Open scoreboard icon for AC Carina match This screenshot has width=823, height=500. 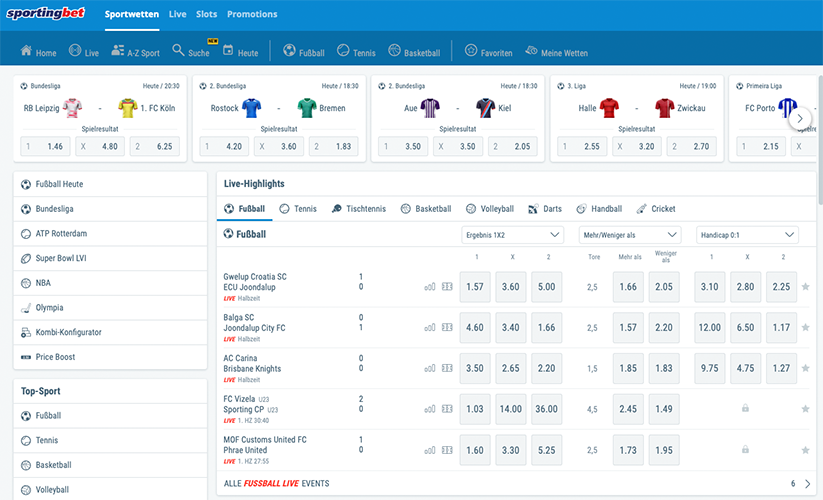(447, 368)
